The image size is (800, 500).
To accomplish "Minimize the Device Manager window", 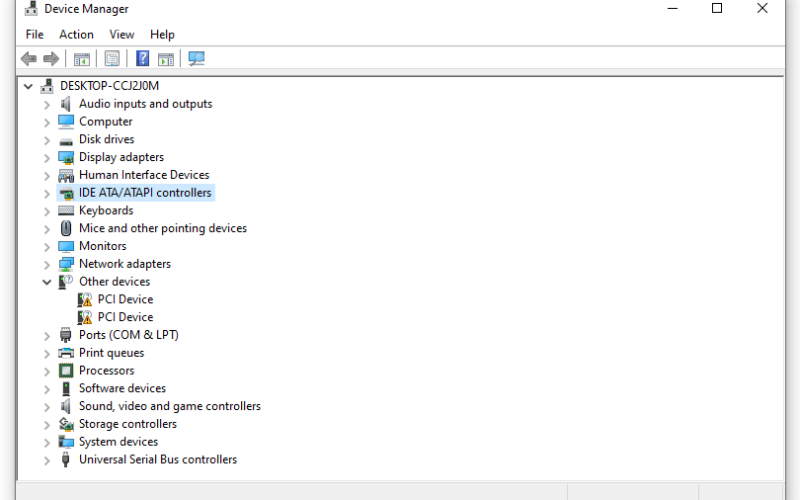I will tap(672, 8).
